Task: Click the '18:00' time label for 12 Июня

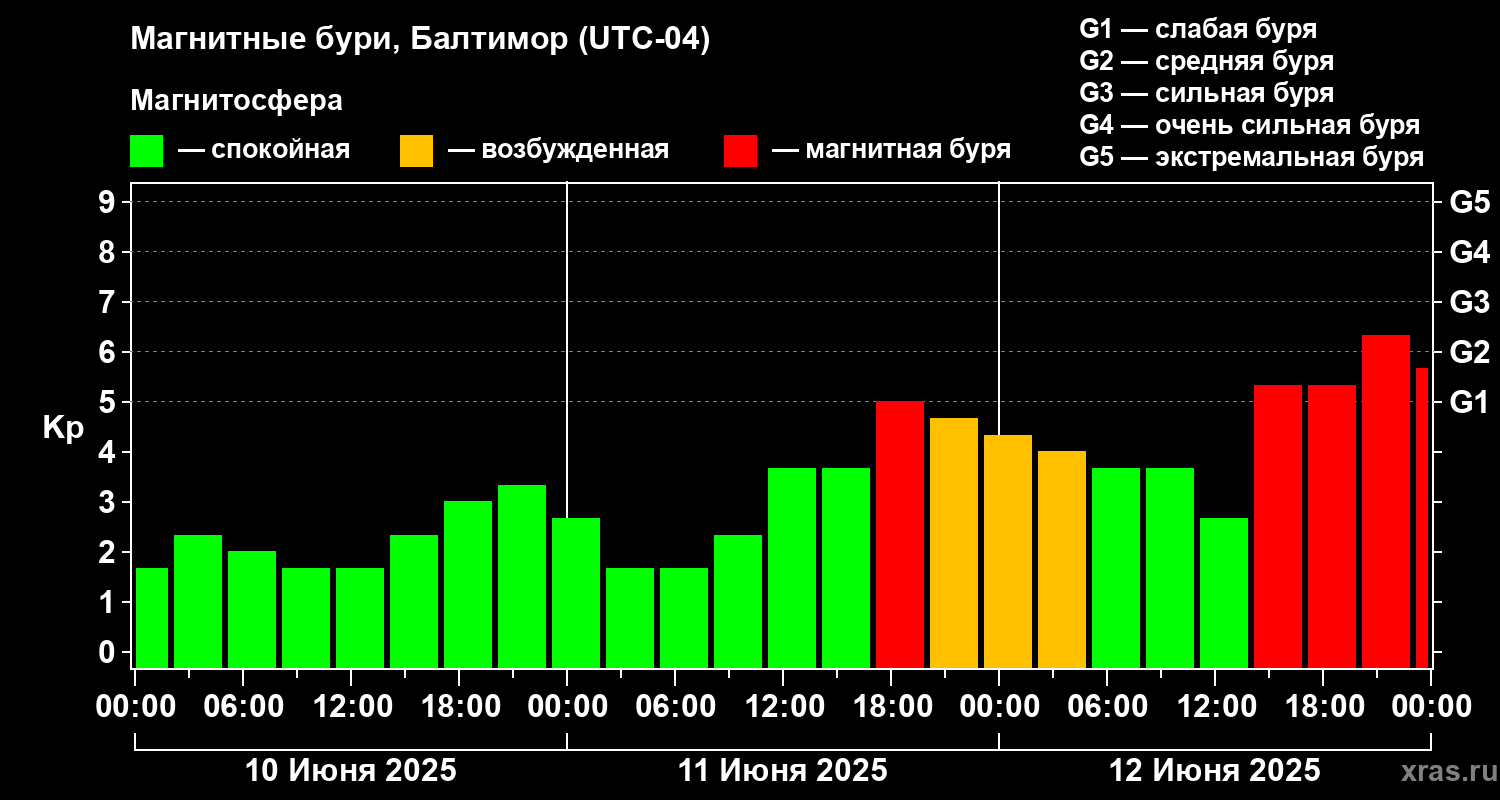Action: click(1323, 706)
